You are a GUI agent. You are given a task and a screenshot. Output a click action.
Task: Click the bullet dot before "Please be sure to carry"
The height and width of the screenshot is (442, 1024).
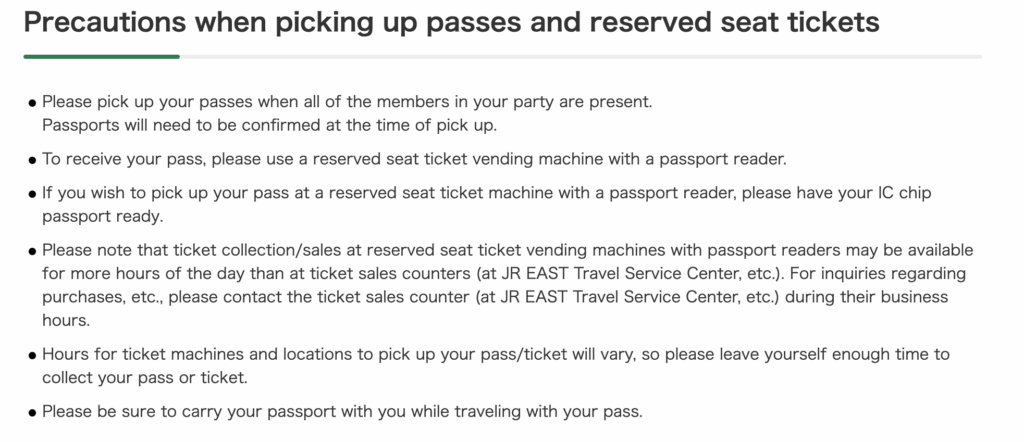point(33,412)
